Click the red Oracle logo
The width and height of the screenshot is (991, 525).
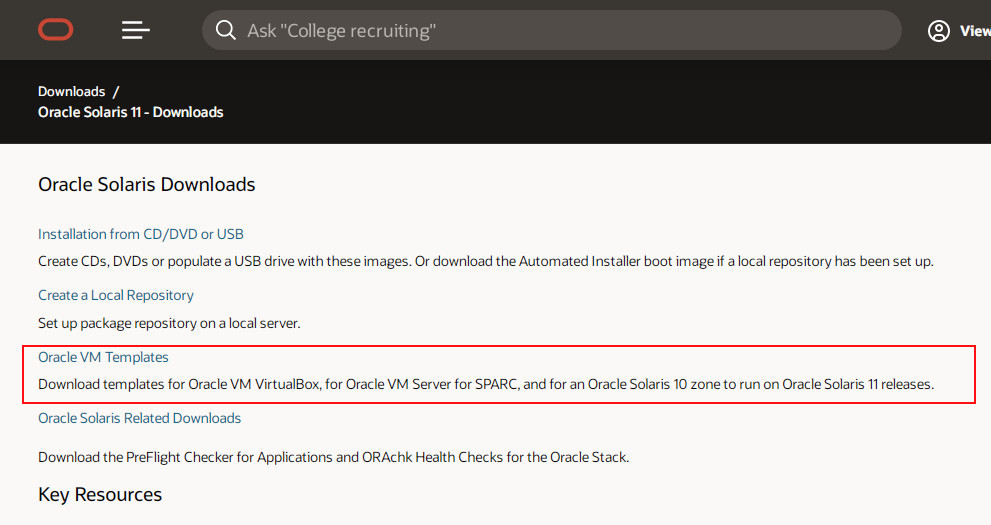[x=56, y=30]
